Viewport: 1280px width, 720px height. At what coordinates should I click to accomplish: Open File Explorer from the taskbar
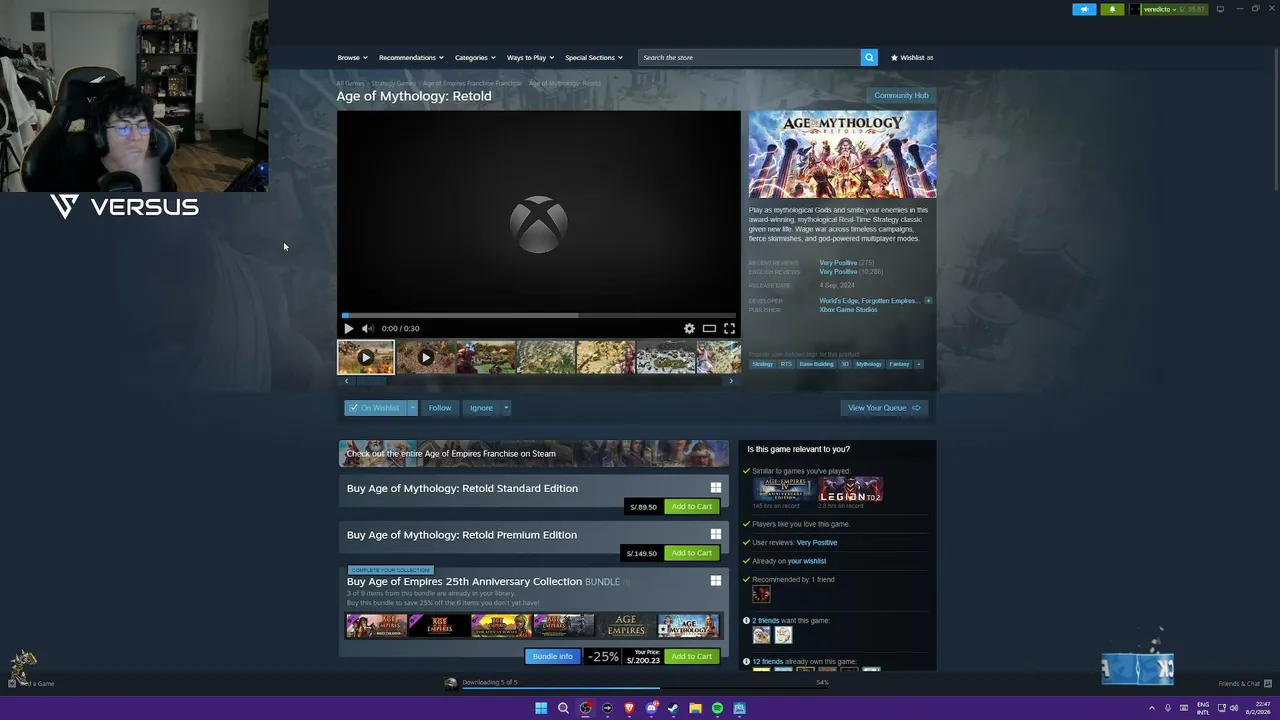tap(695, 708)
